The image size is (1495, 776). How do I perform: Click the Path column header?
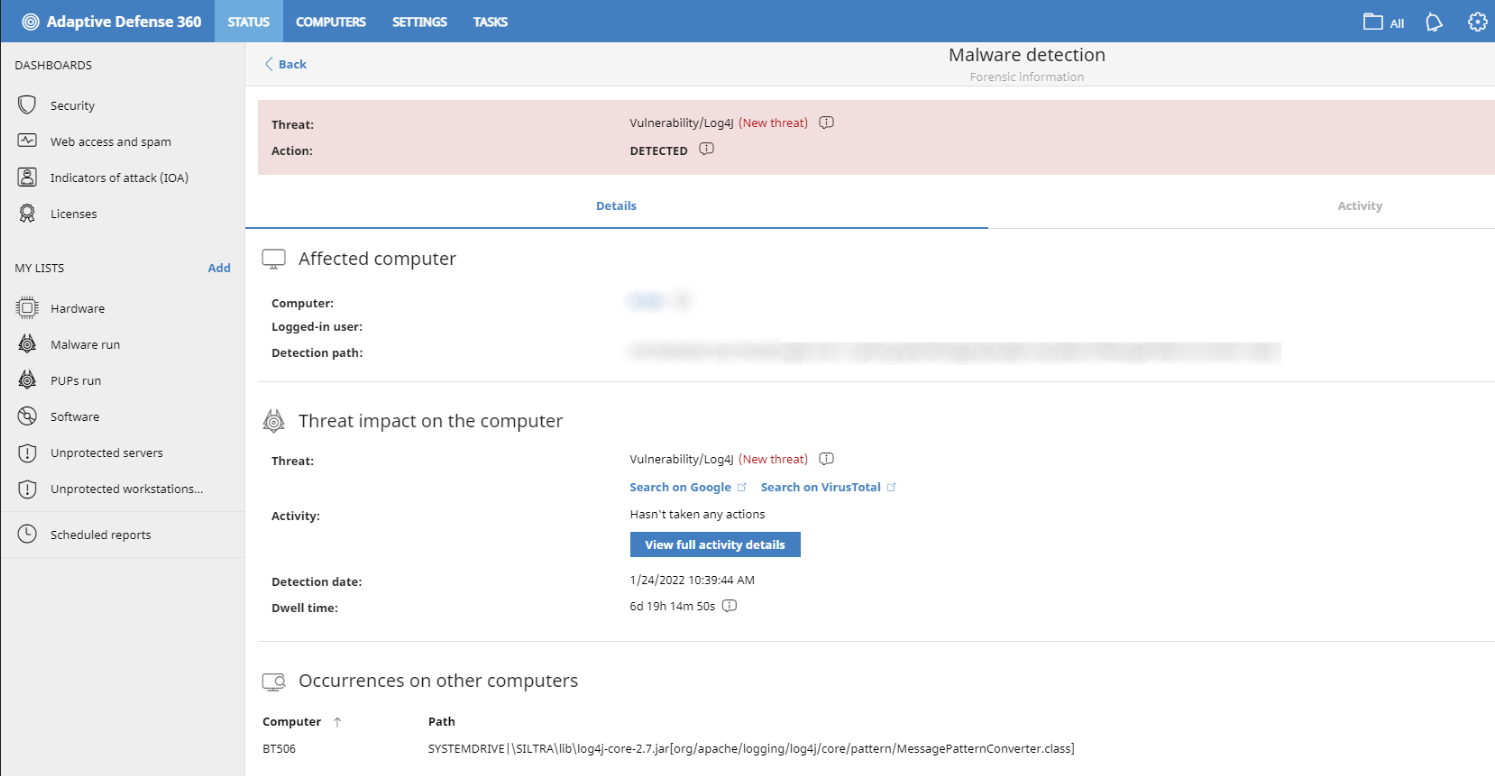tap(441, 722)
